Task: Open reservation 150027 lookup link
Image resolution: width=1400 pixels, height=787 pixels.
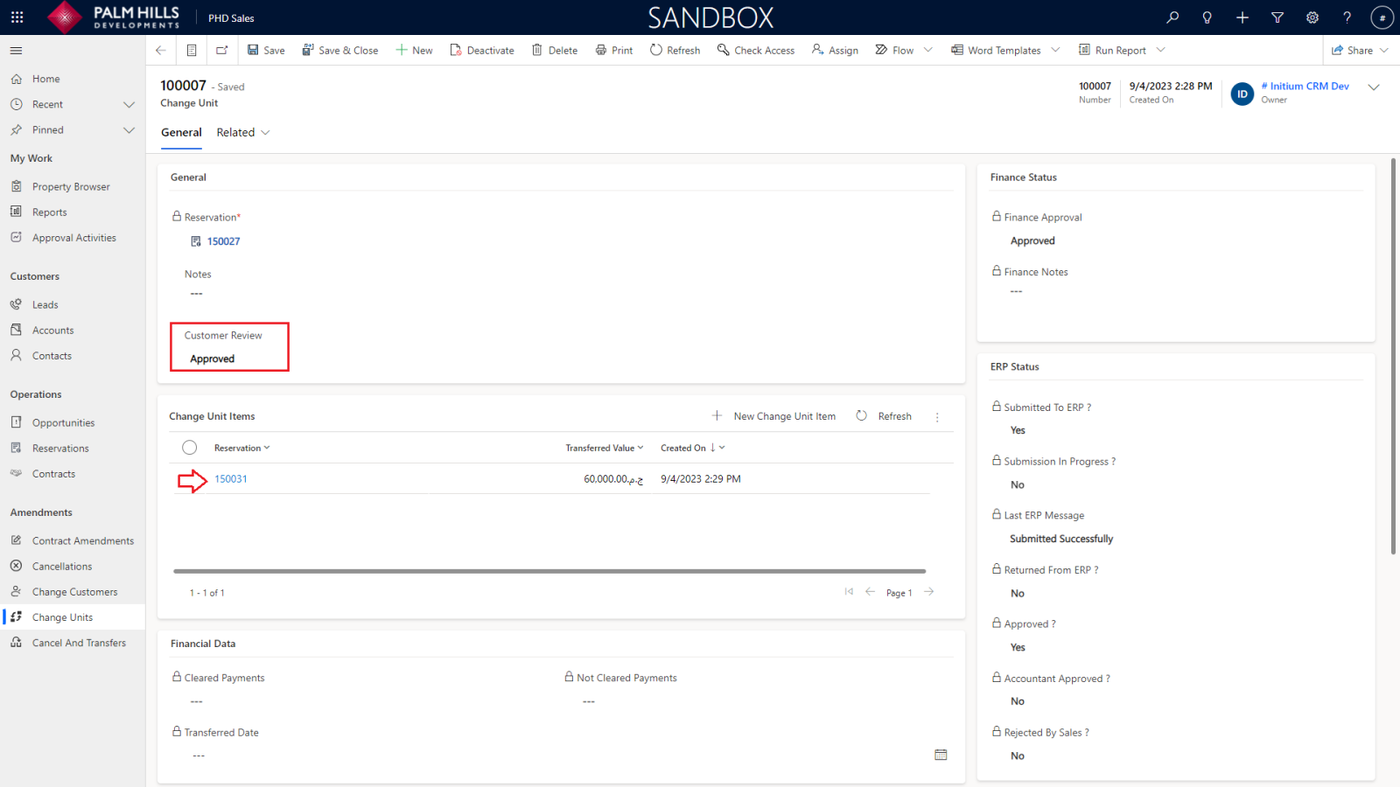Action: (223, 241)
